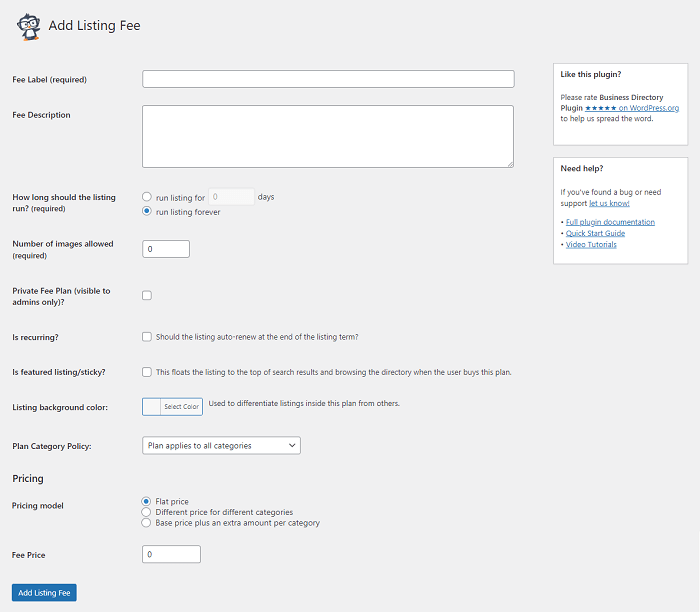The width and height of the screenshot is (700, 612).
Task: Click the Fee Label text field
Action: coord(328,79)
